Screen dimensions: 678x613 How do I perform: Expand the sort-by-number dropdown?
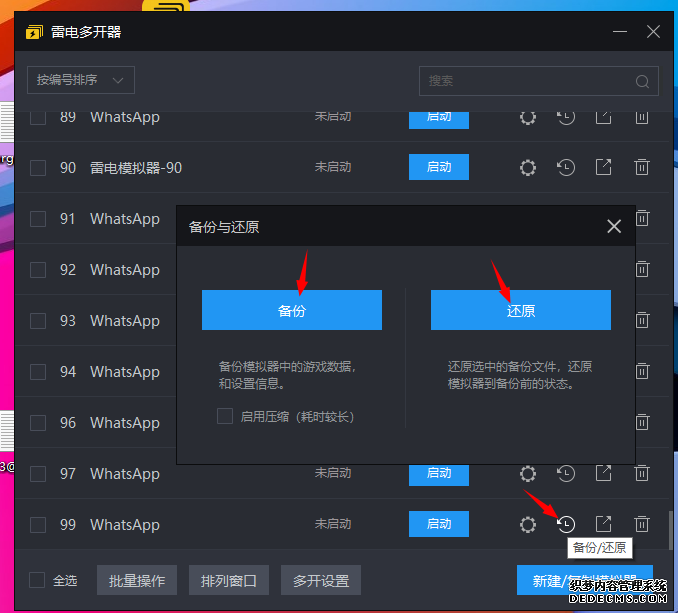point(81,80)
